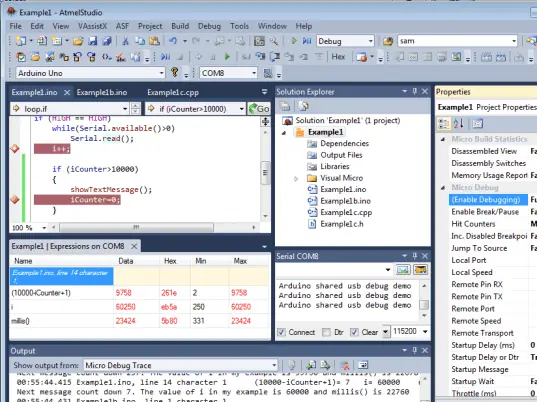This screenshot has height=402, width=537.
Task: Undo the last edit with blue arrow
Action: tap(173, 41)
